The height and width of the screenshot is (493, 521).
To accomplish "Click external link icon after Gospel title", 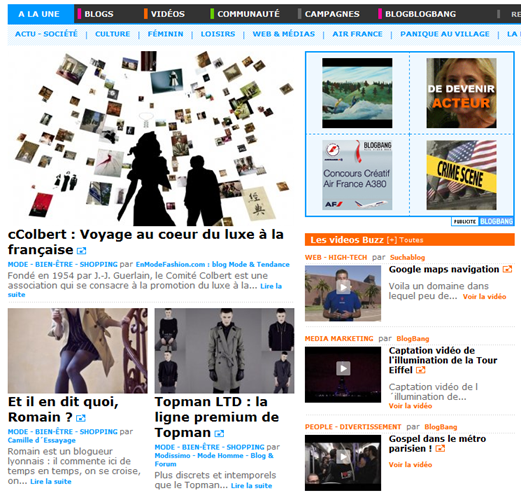I will click(440, 449).
